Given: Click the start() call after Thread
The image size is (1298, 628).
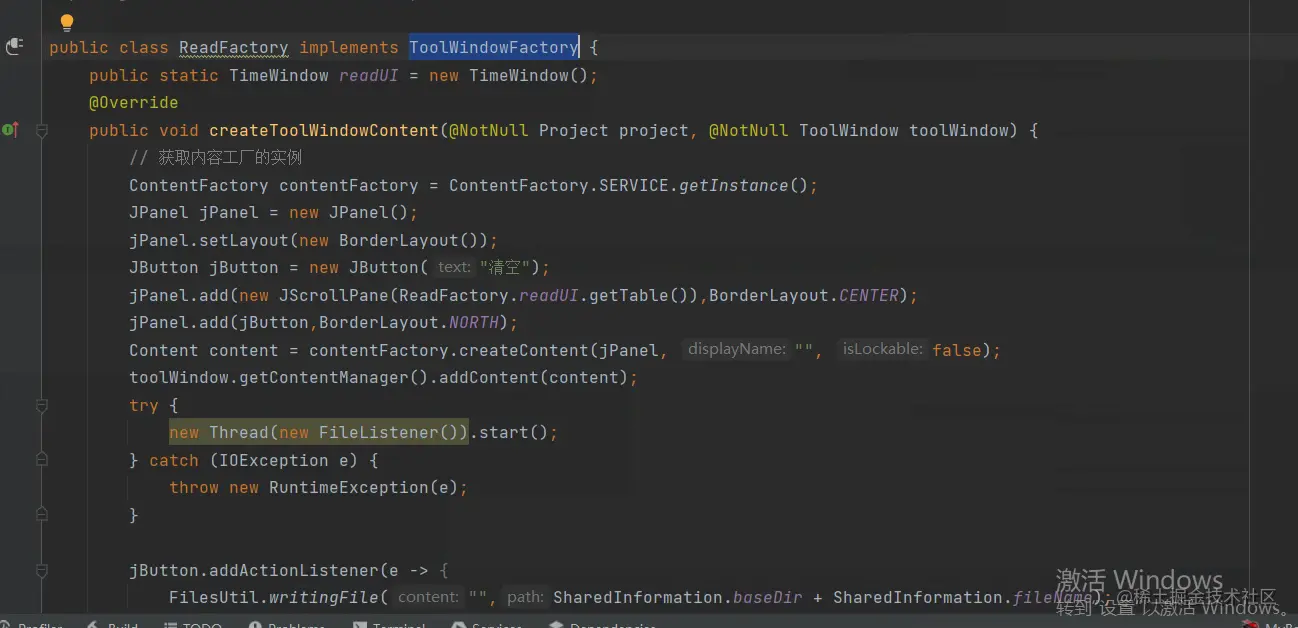Looking at the screenshot, I should click(514, 432).
